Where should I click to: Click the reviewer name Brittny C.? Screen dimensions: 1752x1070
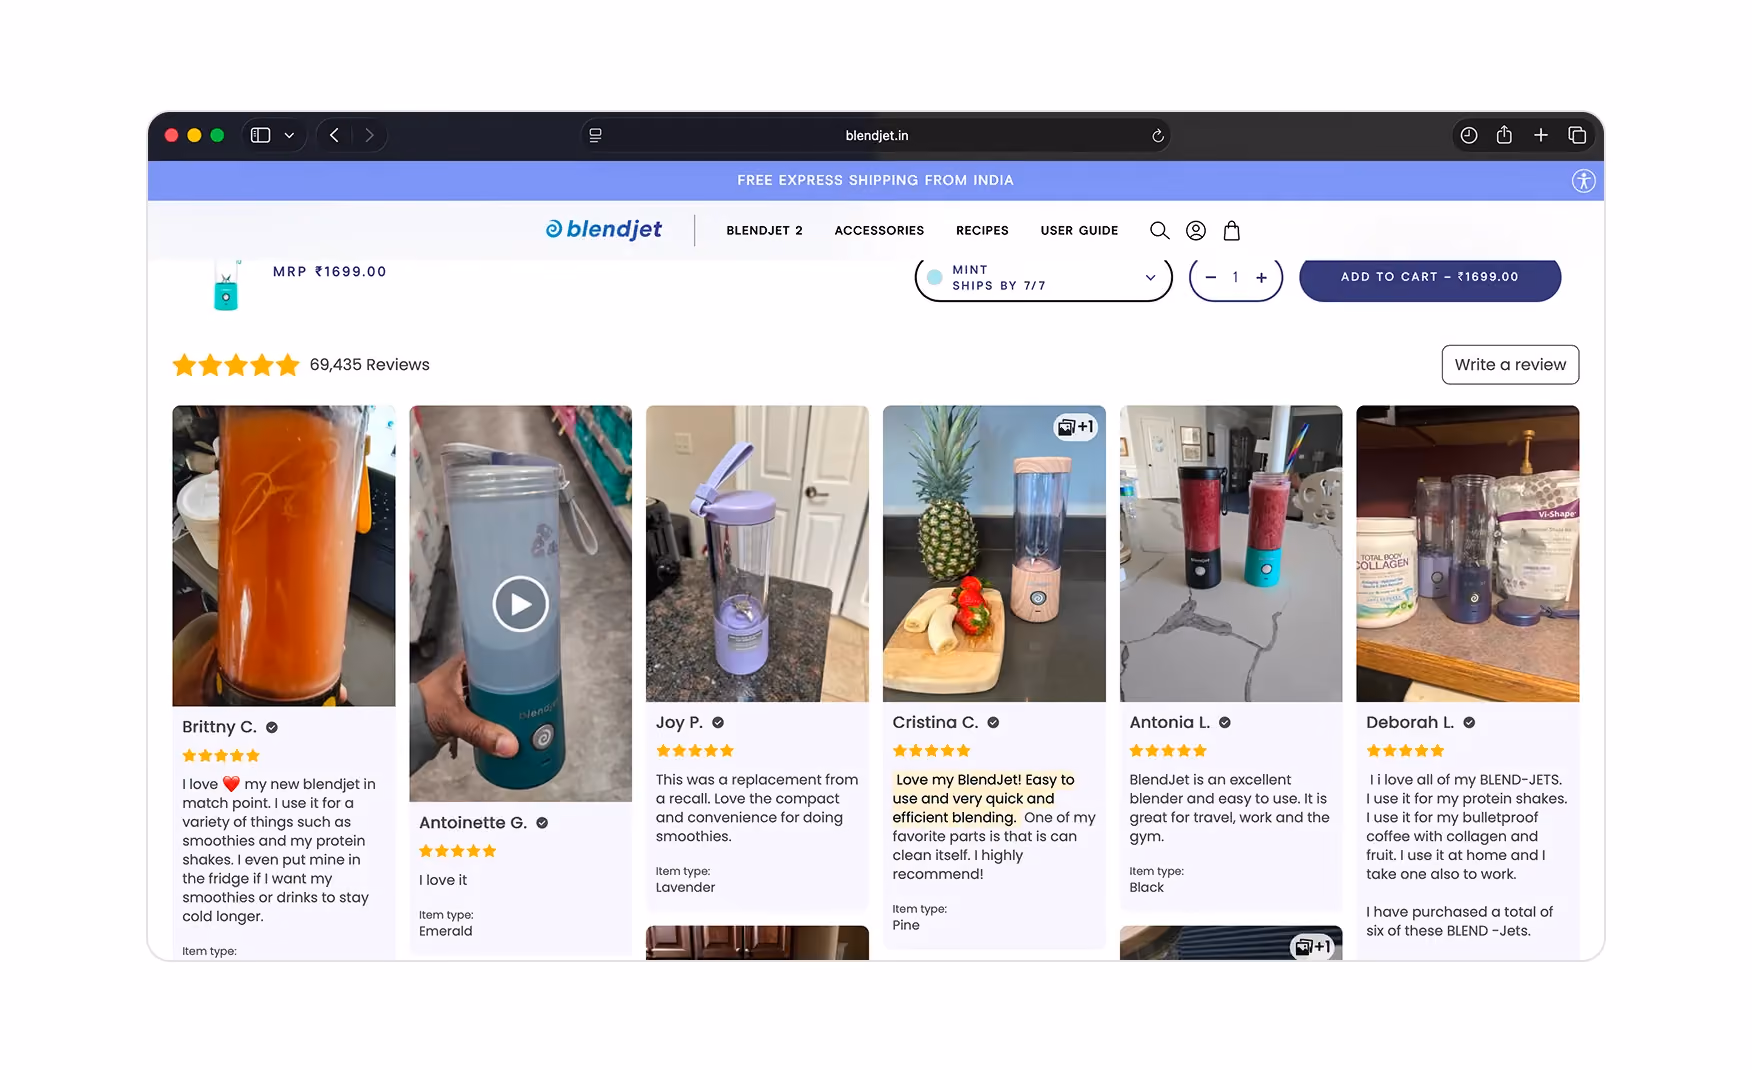pos(220,727)
